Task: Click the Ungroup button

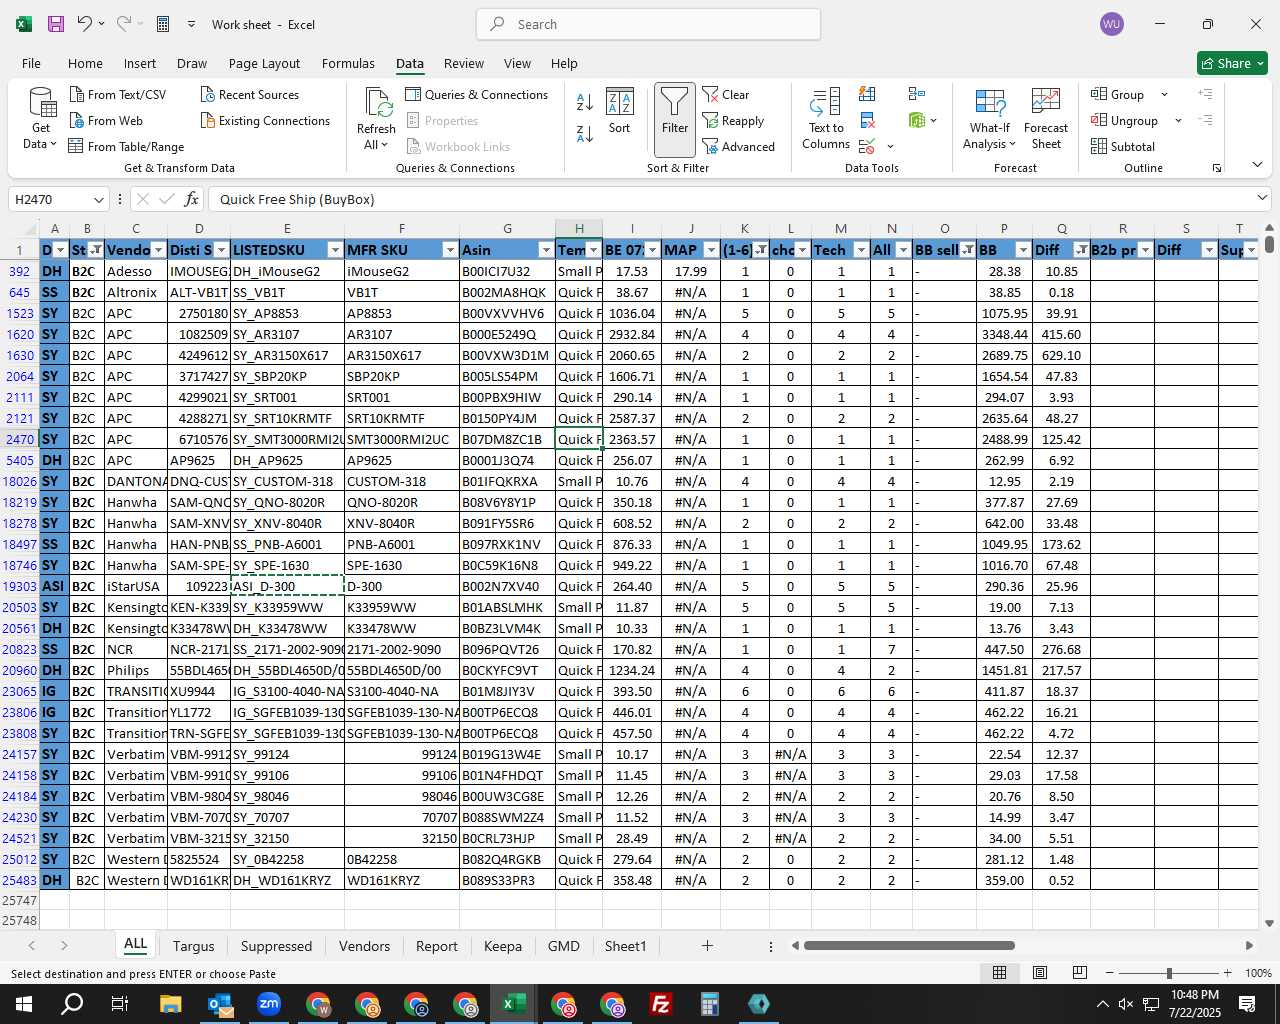Action: [x=1125, y=120]
